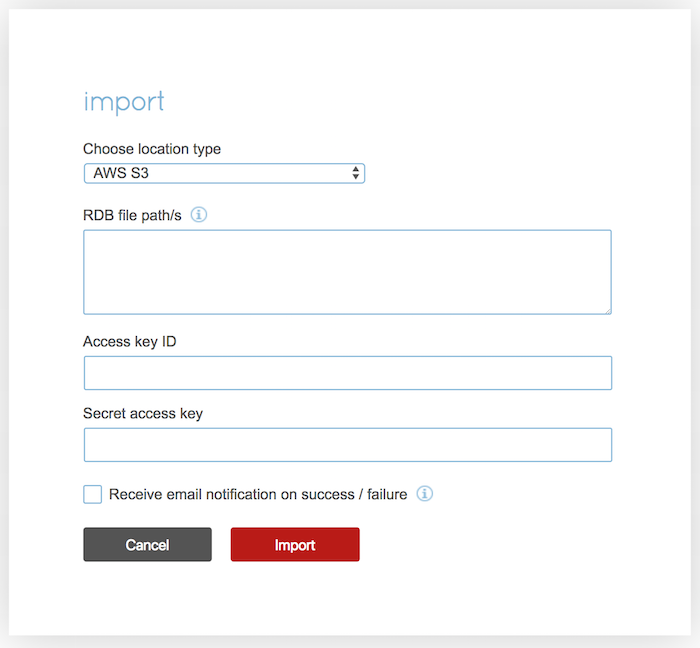Click the info icon beside RDB file path/s
The height and width of the screenshot is (648, 700).
(199, 214)
